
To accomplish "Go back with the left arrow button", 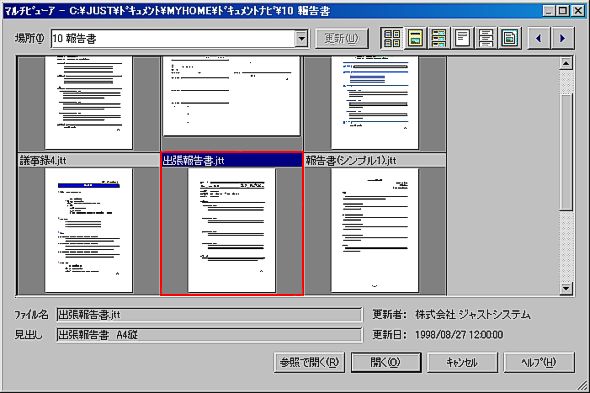I will (x=539, y=38).
